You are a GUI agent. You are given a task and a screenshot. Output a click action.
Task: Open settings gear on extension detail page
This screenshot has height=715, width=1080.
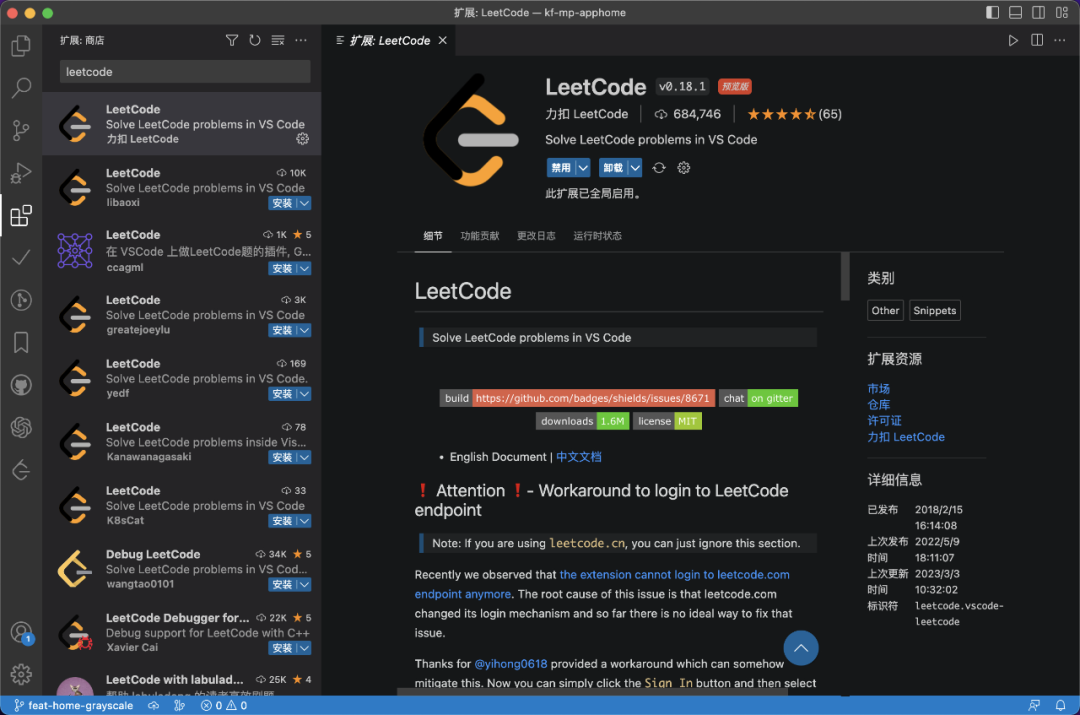click(x=683, y=168)
